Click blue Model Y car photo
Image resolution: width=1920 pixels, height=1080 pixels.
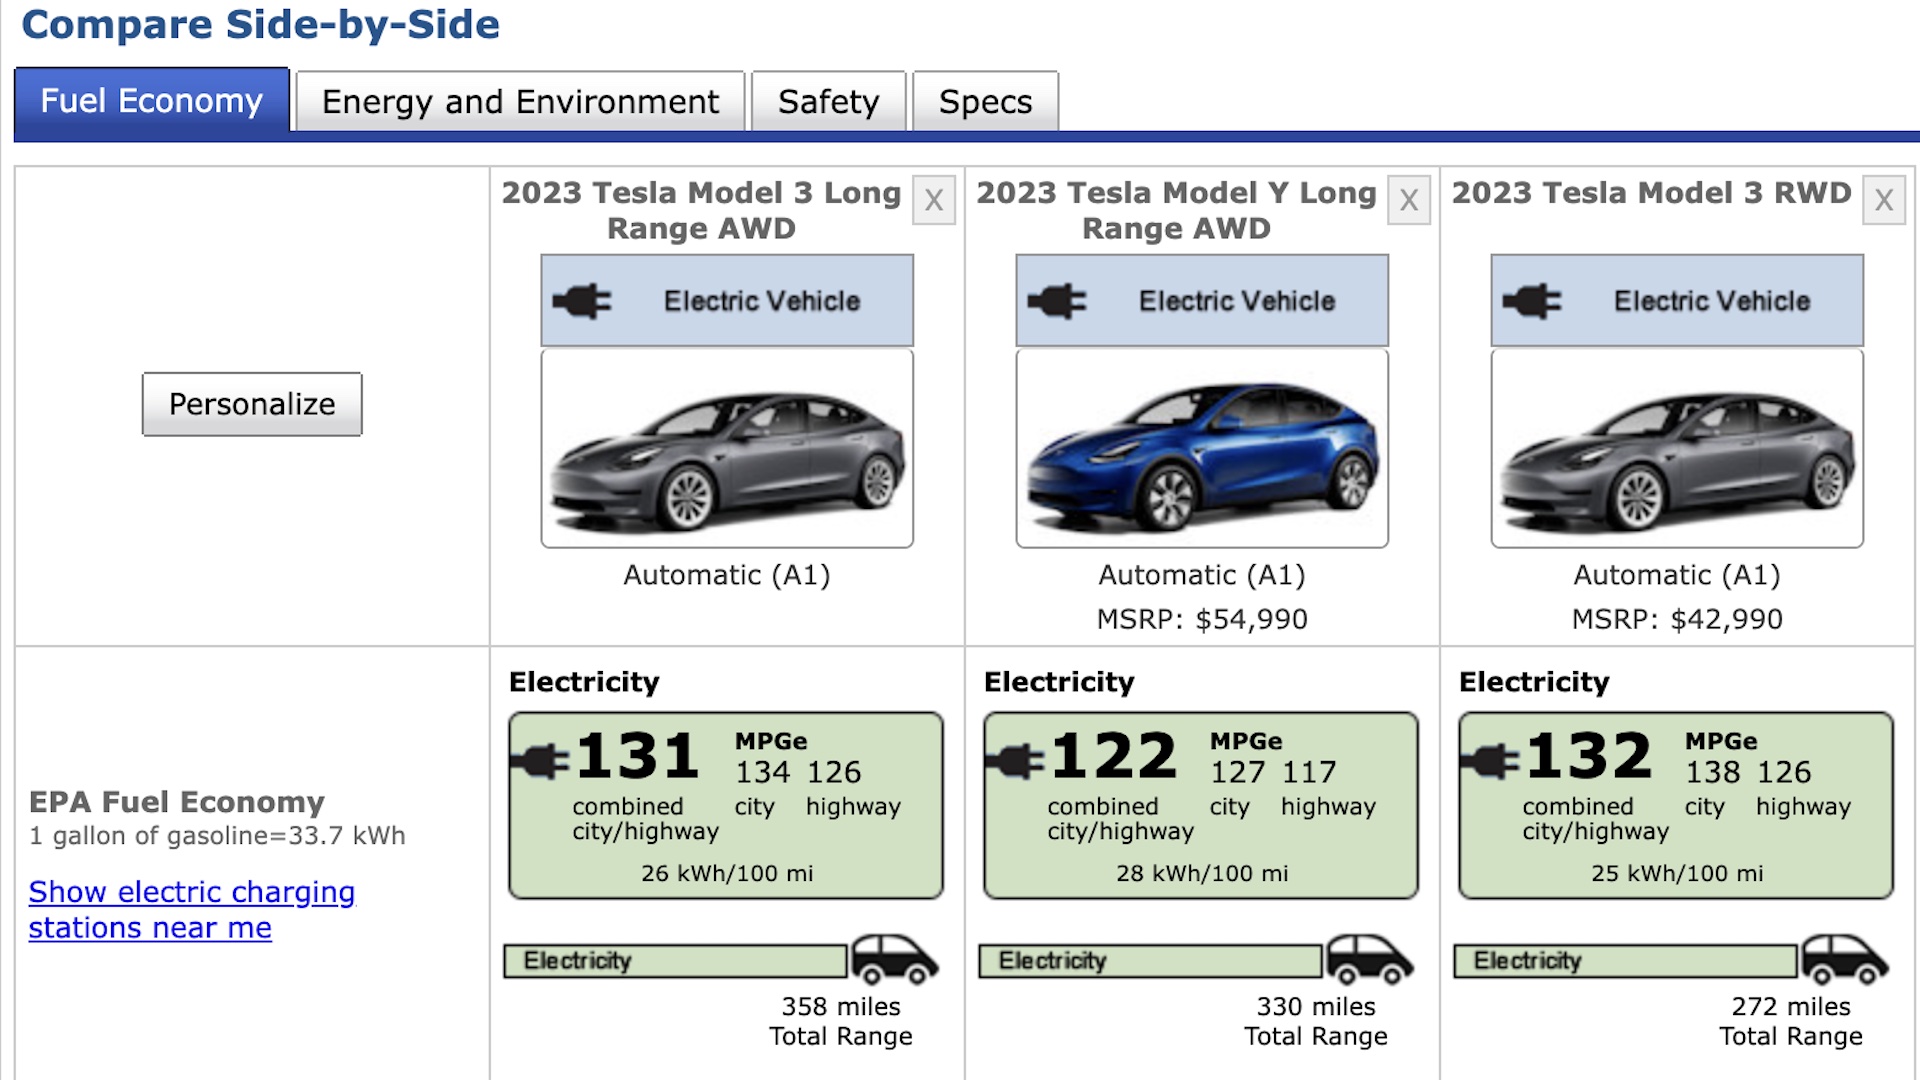[x=1202, y=448]
